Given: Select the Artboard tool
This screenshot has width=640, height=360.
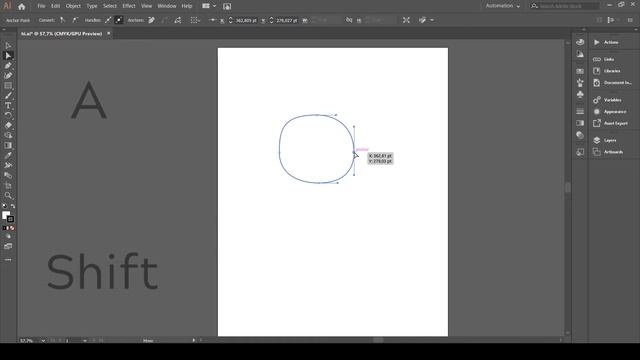Looking at the screenshot, I should pyautogui.click(x=8, y=185).
